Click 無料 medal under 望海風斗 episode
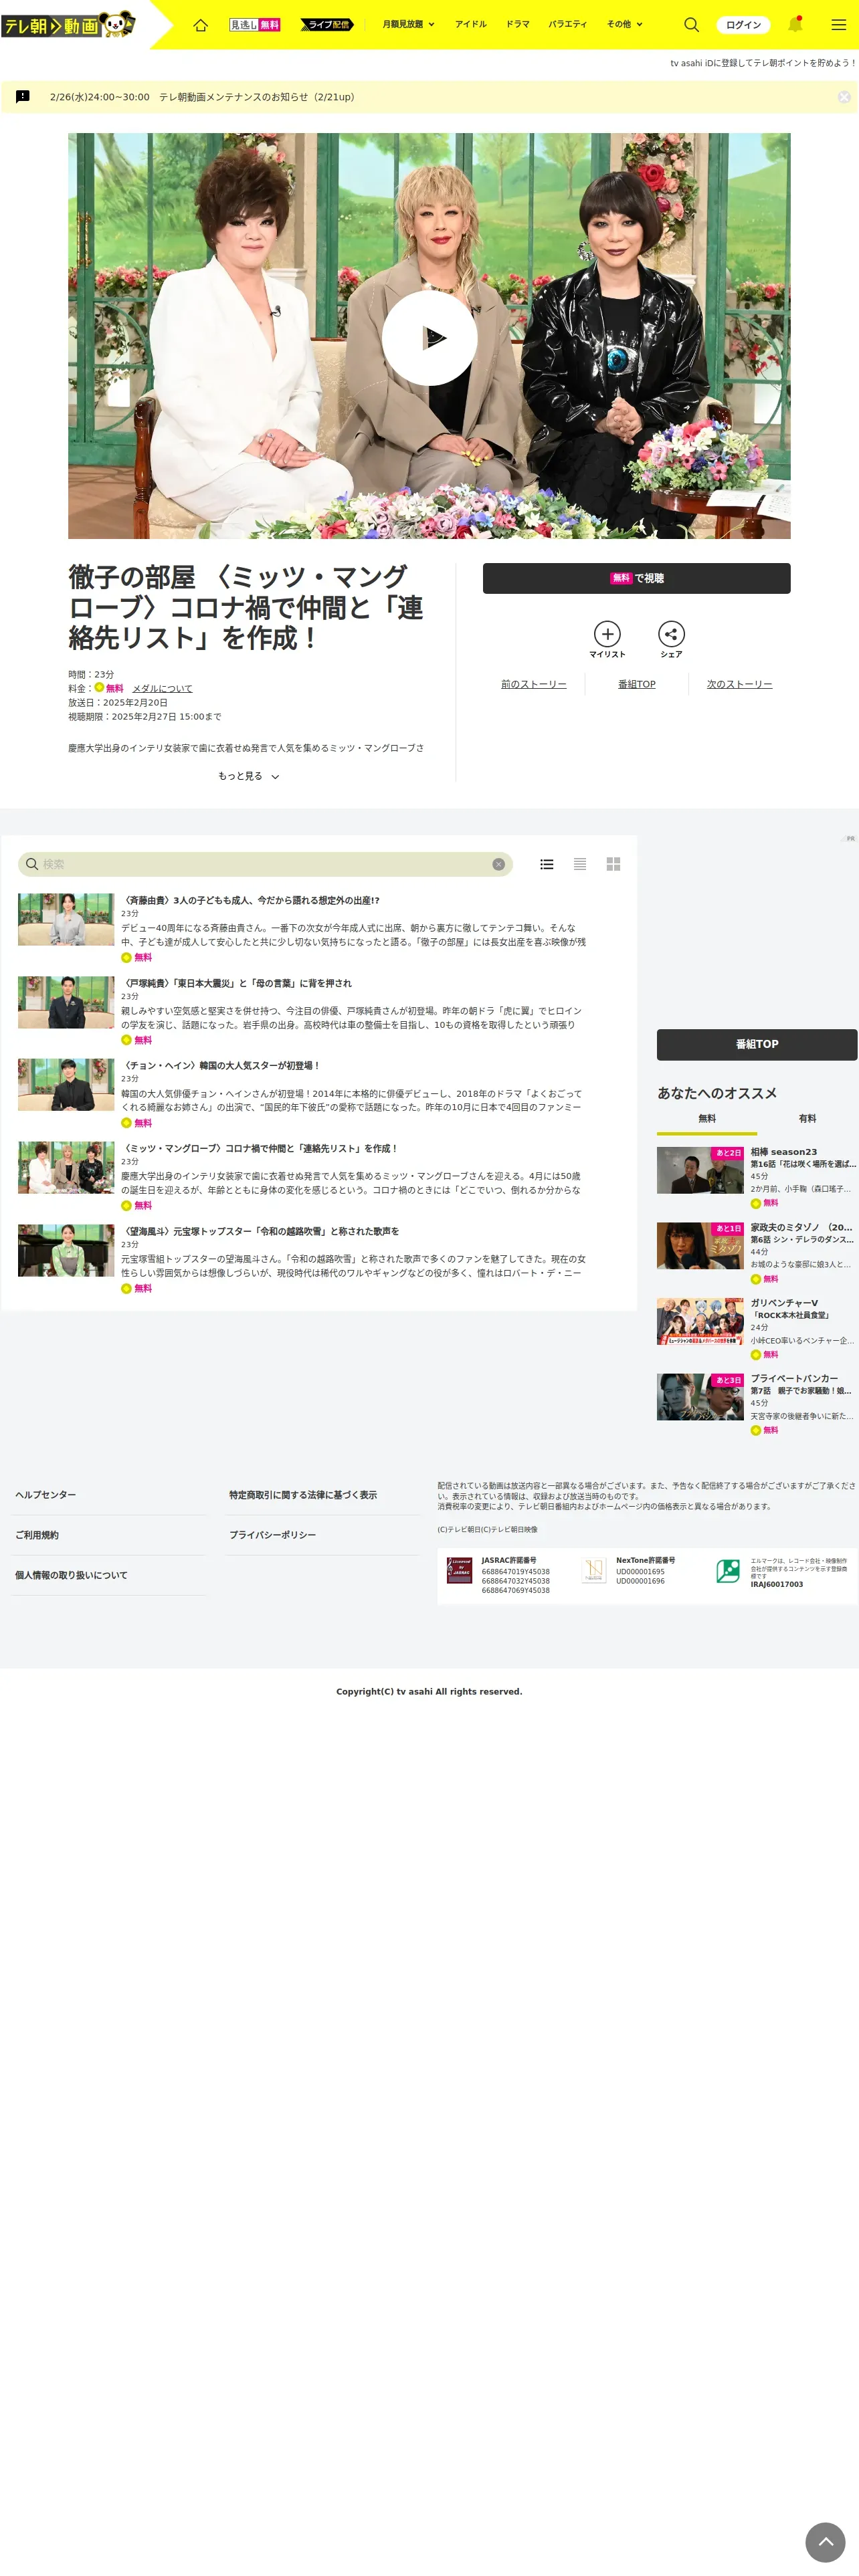The height and width of the screenshot is (2576, 859). tap(136, 1288)
